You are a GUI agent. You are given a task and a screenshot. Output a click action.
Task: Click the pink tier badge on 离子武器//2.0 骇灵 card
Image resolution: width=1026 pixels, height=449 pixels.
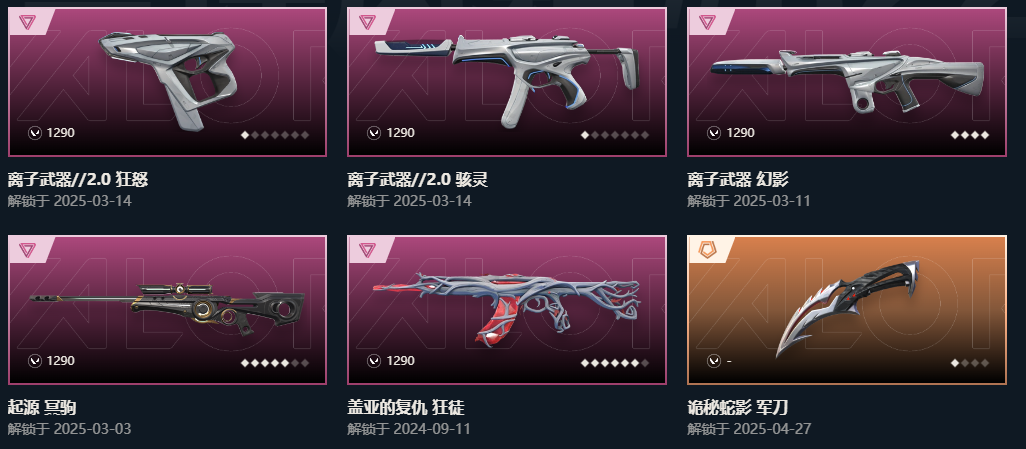tap(366, 22)
